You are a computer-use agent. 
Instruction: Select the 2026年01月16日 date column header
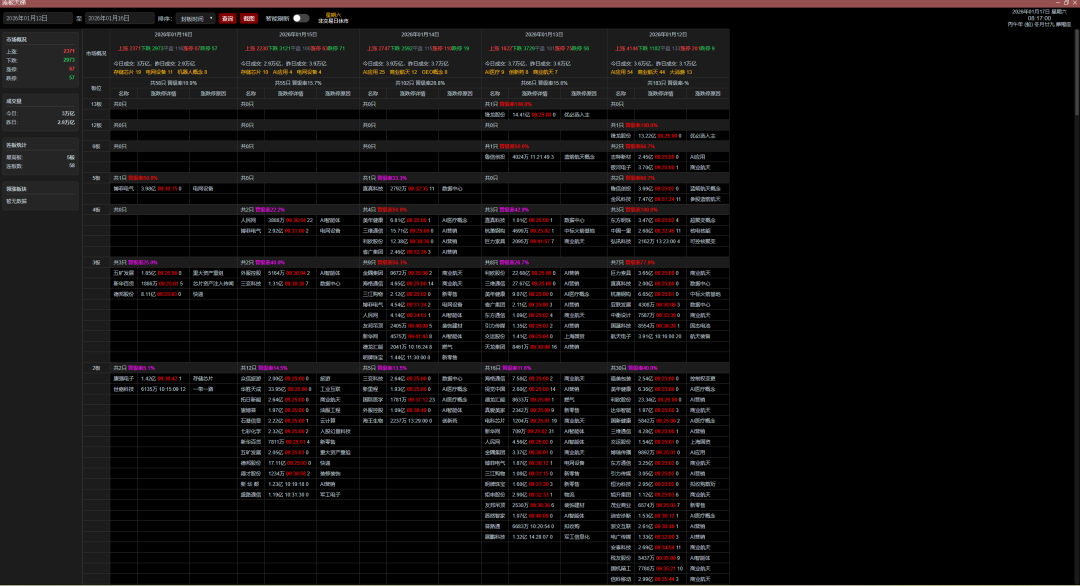172,34
